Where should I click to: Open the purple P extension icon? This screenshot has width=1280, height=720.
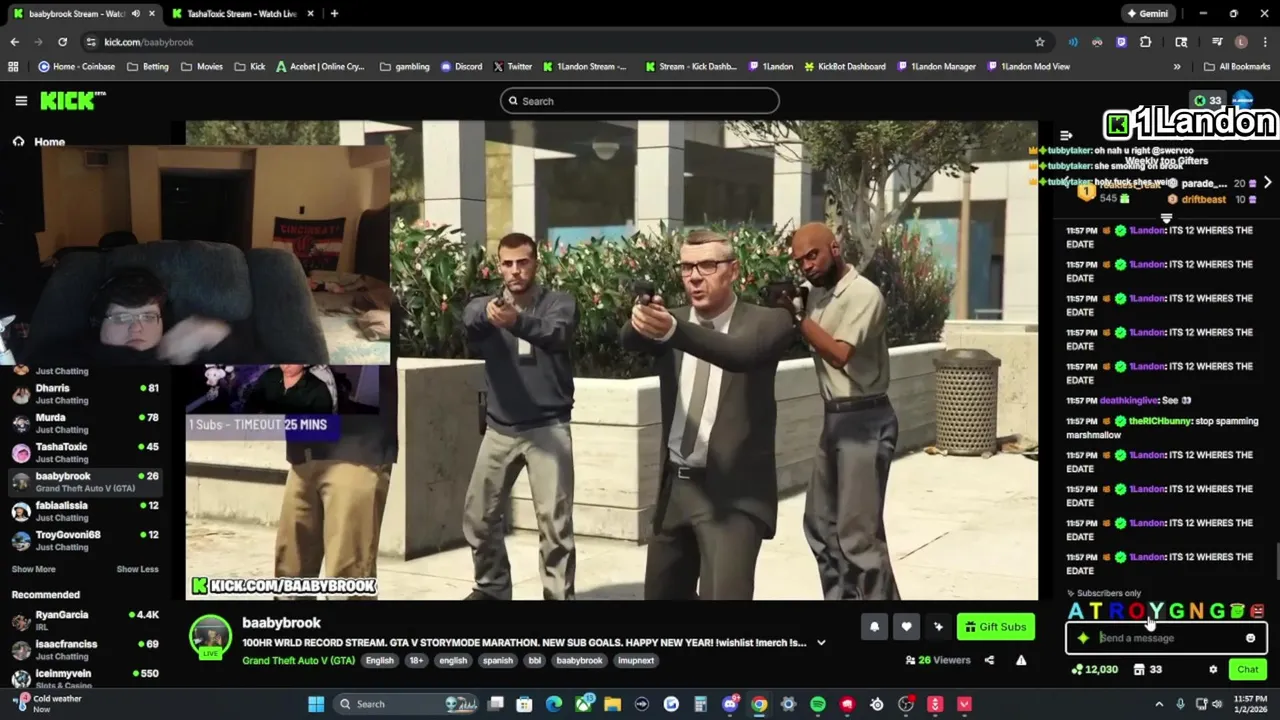coord(1121,42)
